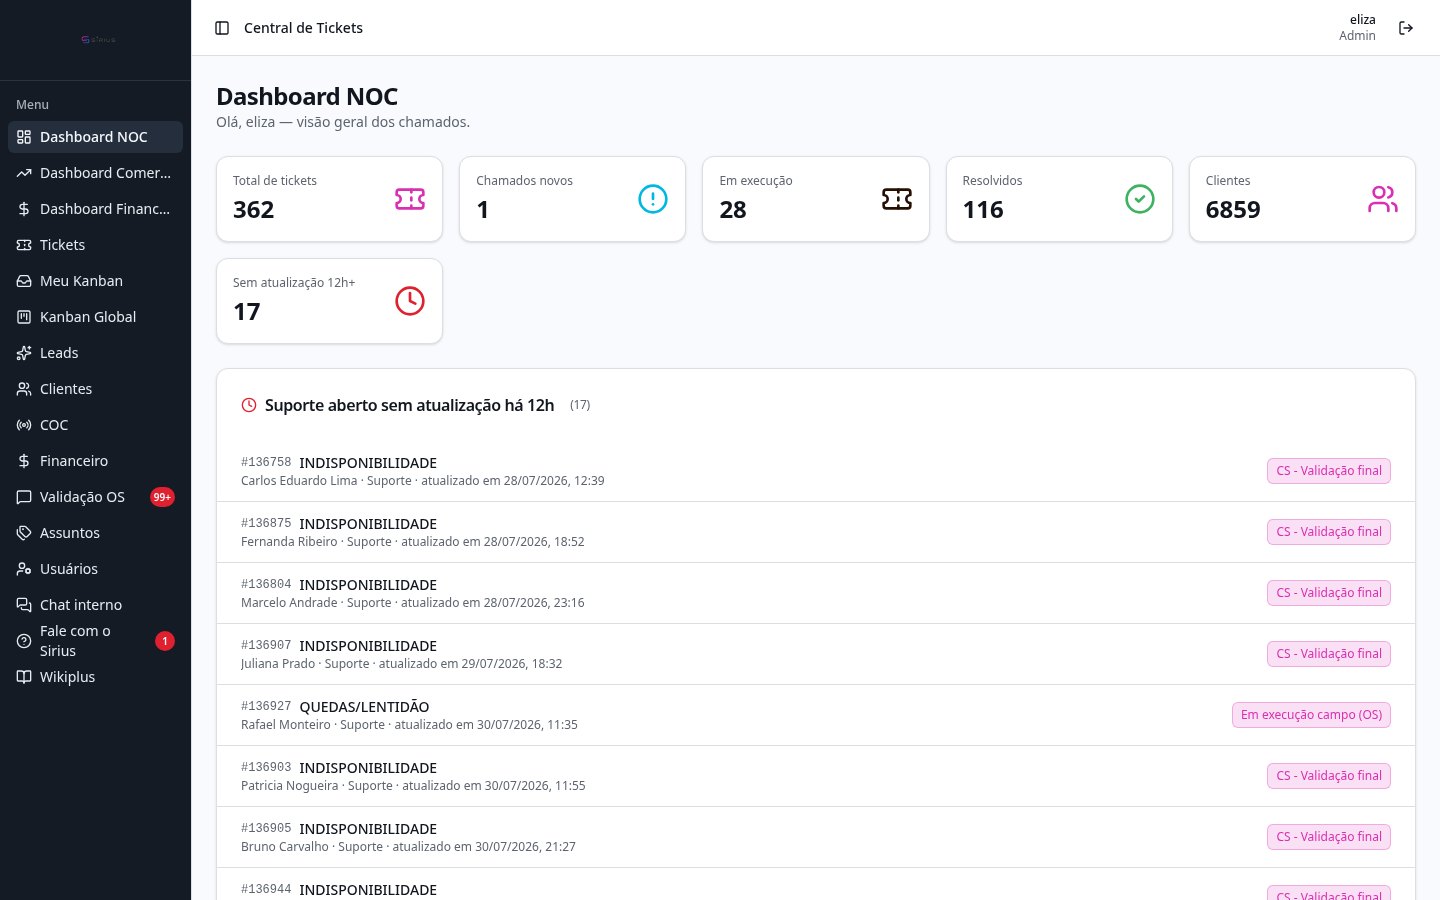Click the clock icon beside Suporte aberto heading
Image resolution: width=1440 pixels, height=900 pixels.
tap(249, 405)
